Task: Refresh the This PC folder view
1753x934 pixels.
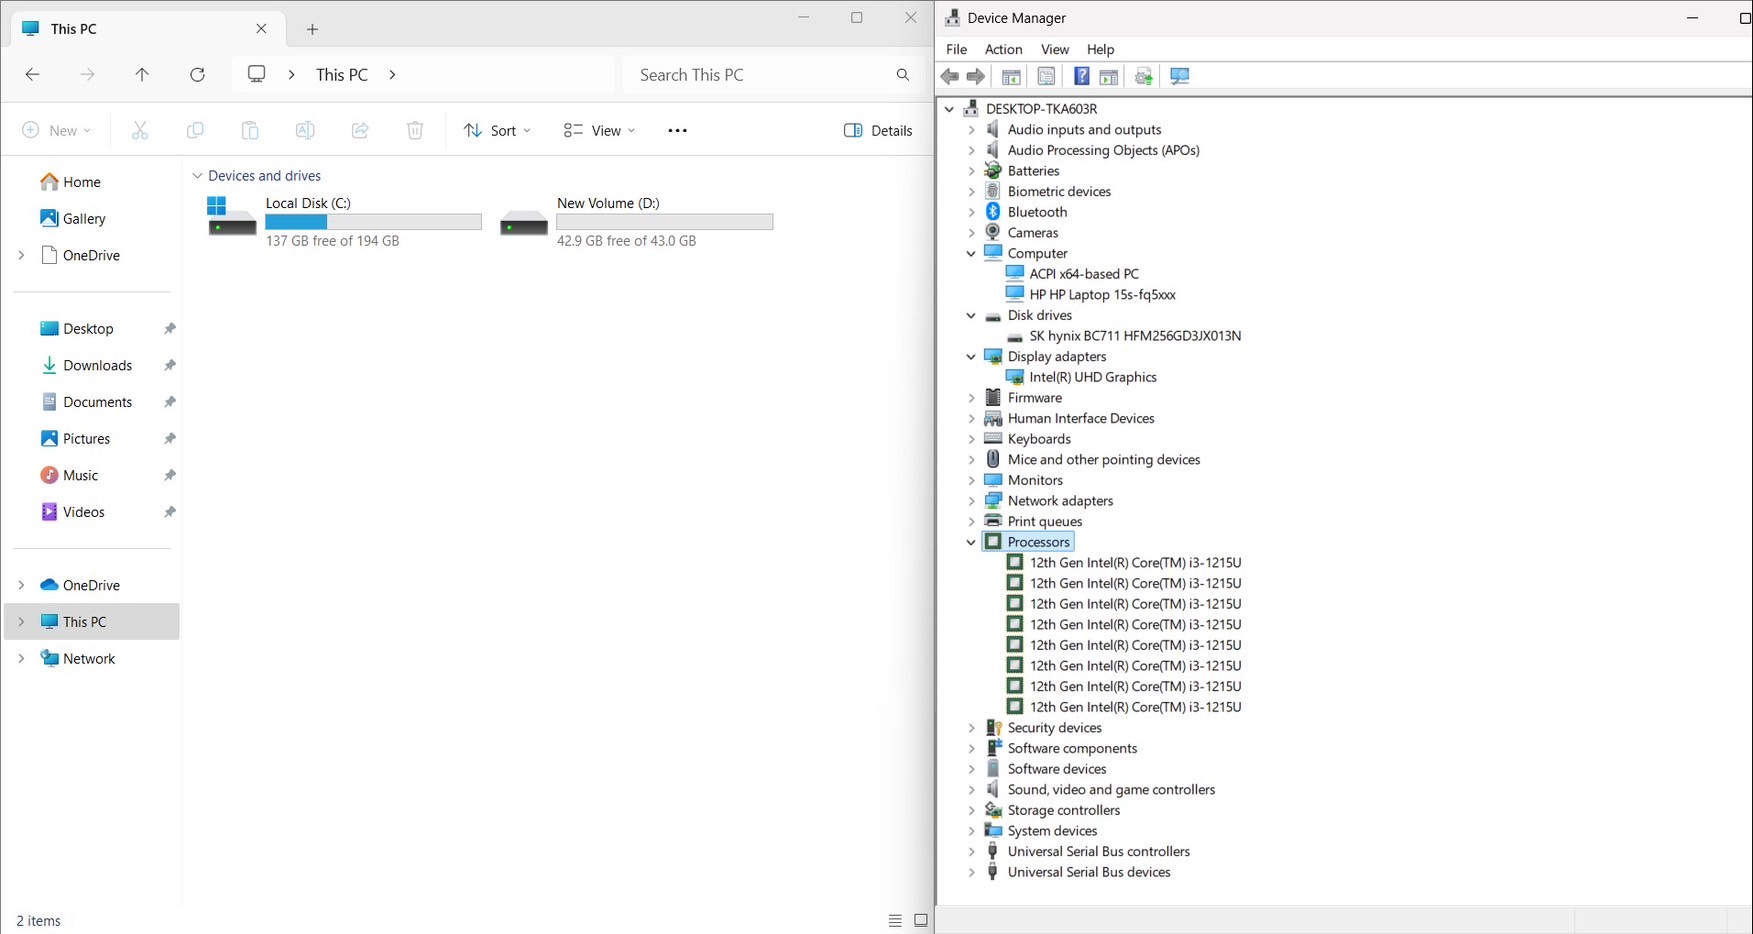Action: pos(198,75)
